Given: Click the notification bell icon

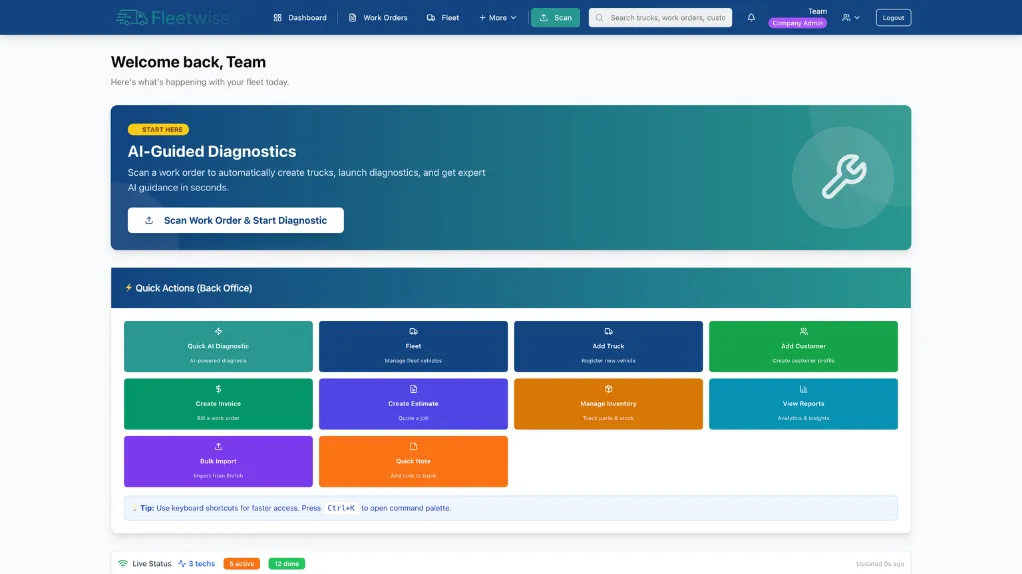Looking at the screenshot, I should [x=751, y=17].
